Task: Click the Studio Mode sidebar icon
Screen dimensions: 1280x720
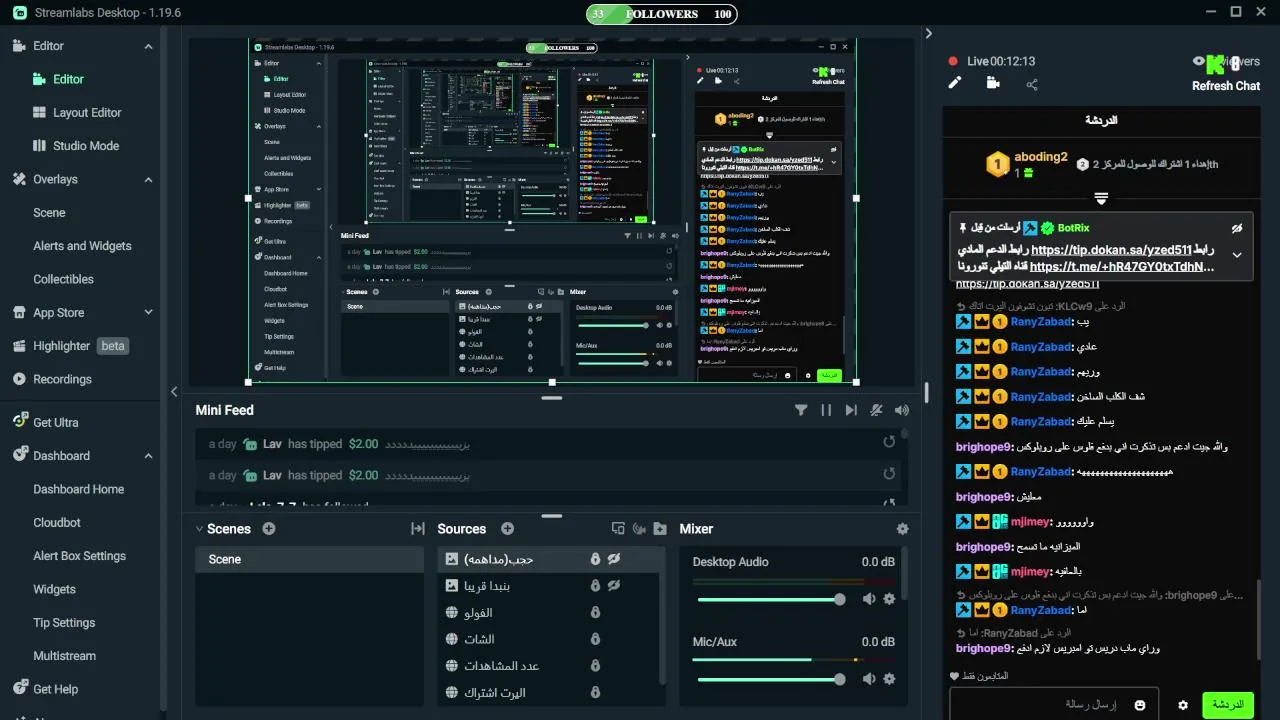Action: click(39, 145)
